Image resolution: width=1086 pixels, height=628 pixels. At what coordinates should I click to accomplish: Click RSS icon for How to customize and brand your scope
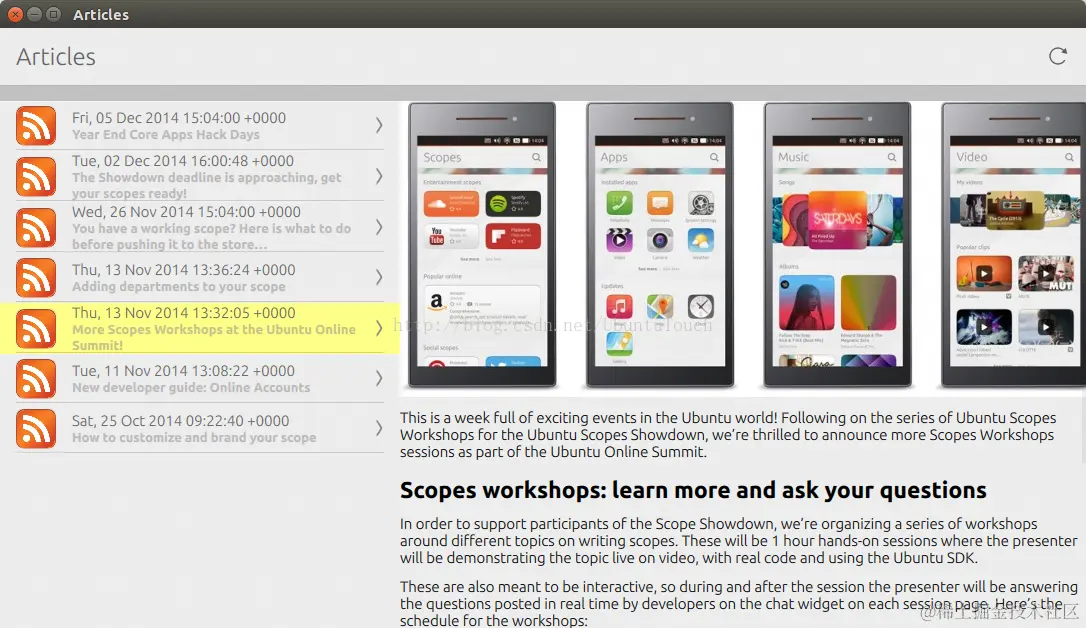pyautogui.click(x=36, y=429)
